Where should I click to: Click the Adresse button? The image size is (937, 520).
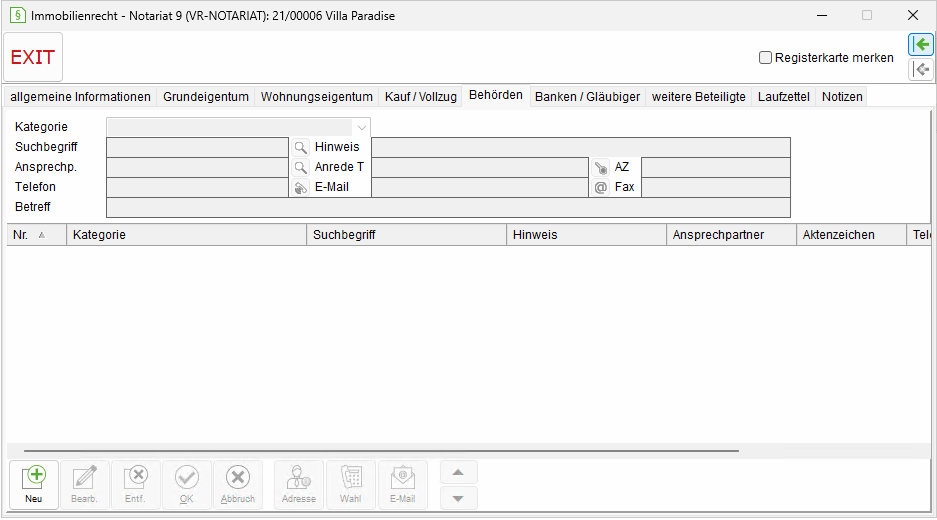click(x=299, y=485)
